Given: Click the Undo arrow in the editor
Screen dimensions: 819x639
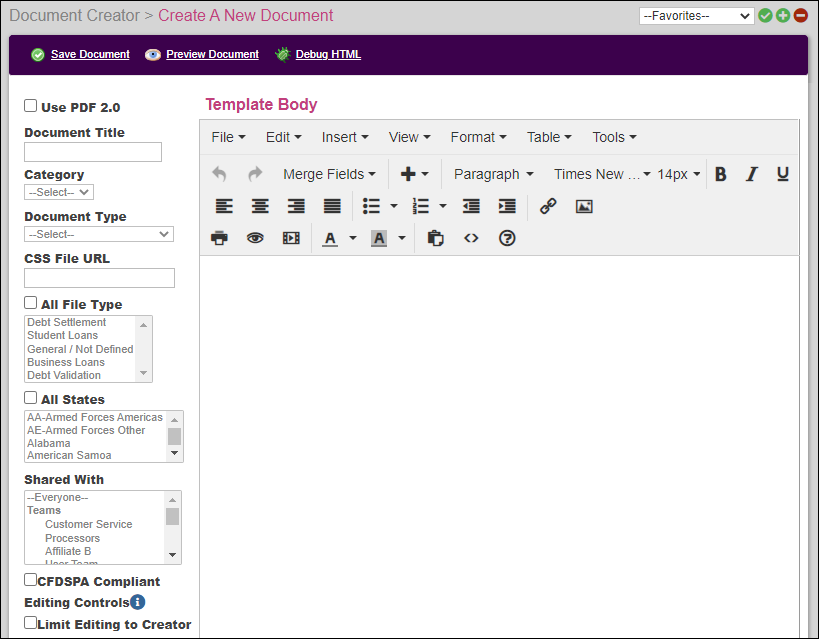Looking at the screenshot, I should pyautogui.click(x=219, y=173).
